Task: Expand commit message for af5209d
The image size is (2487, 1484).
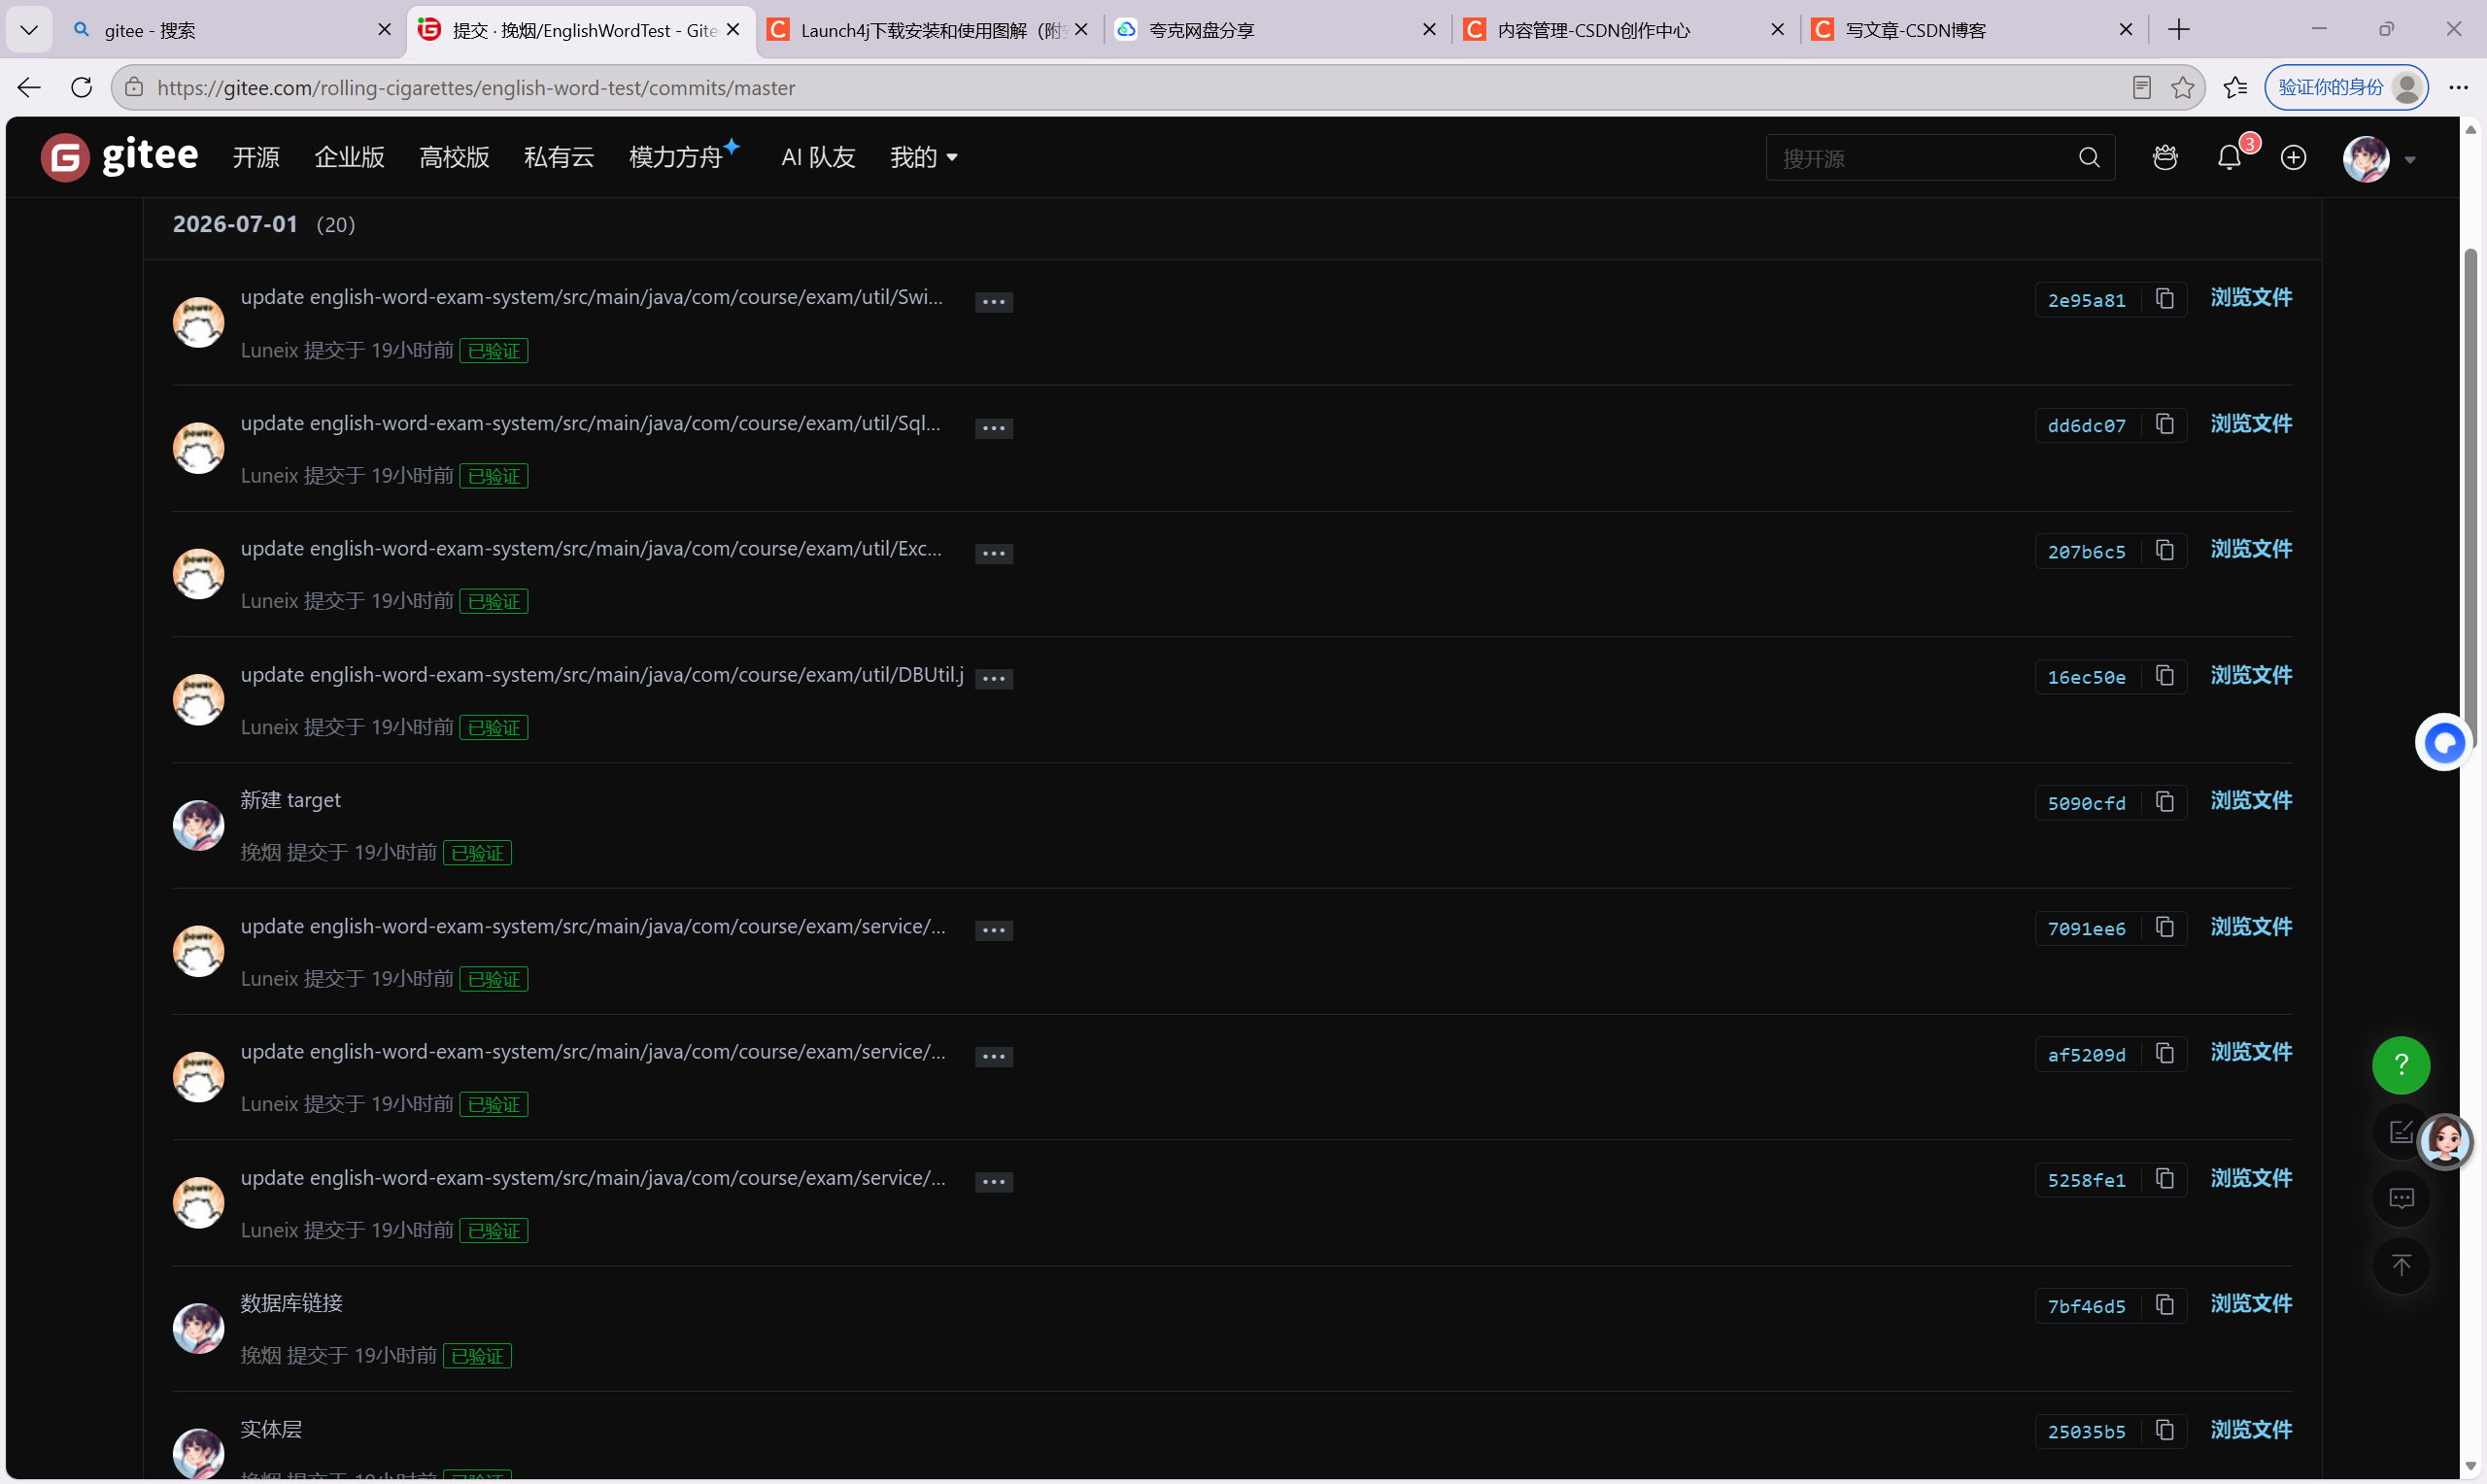Action: pos(994,1056)
